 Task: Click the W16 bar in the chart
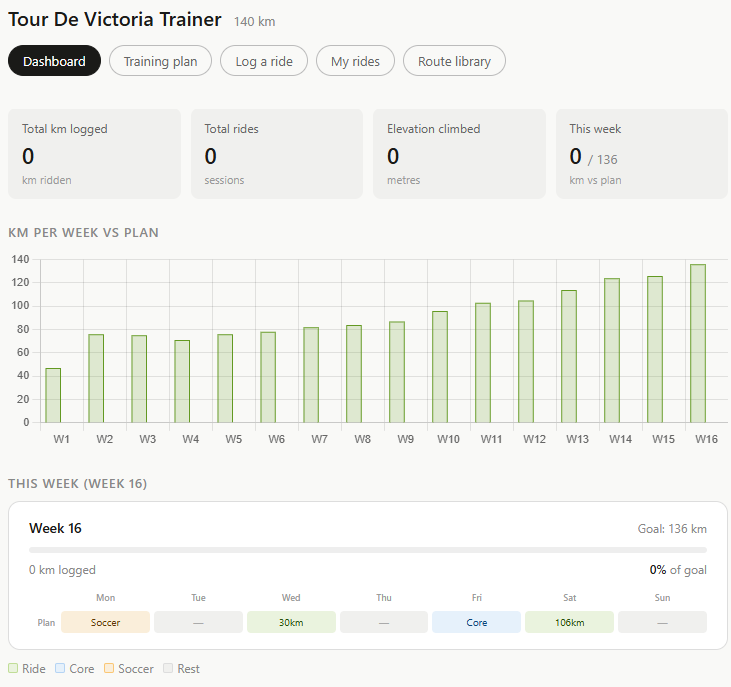(698, 344)
